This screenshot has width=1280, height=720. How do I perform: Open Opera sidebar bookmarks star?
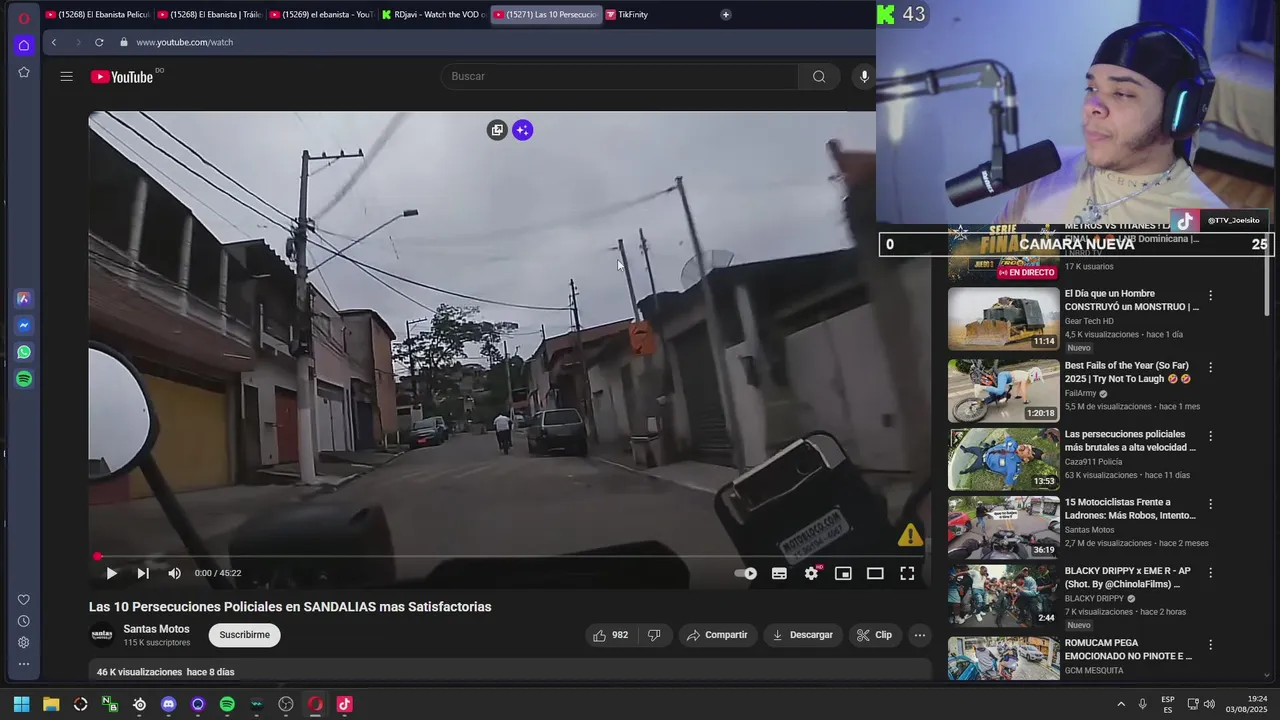[24, 72]
